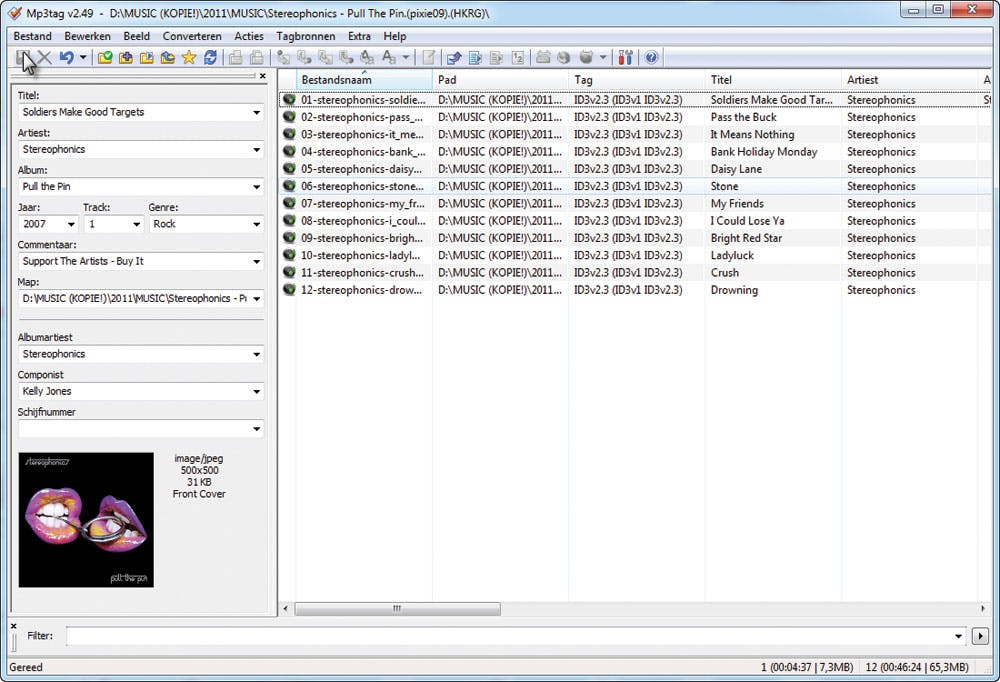Sort by the Pad column header
Viewport: 1000px width, 682px height.
(x=501, y=80)
